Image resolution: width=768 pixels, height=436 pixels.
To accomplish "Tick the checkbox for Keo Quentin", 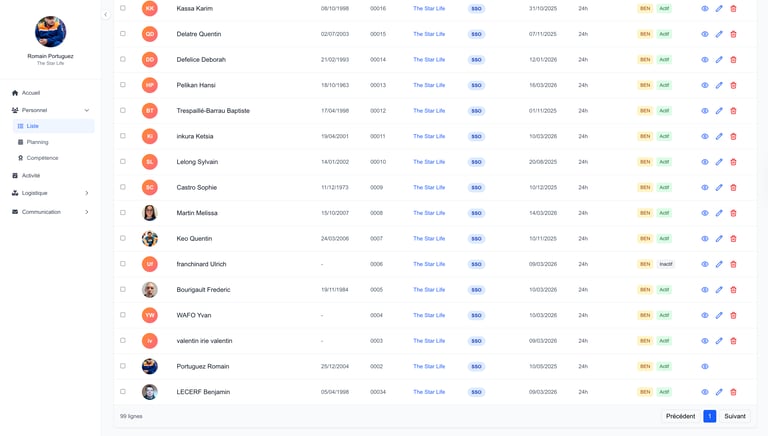I will [123, 238].
